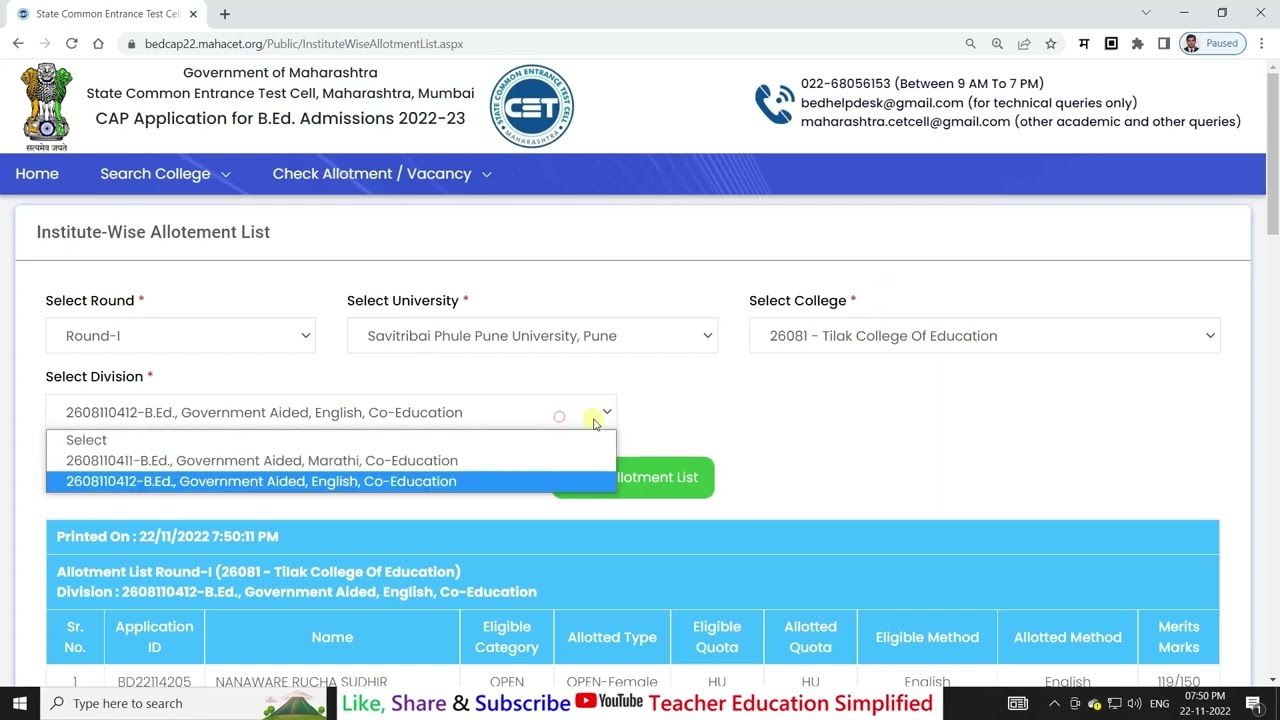This screenshot has width=1280, height=720.
Task: Open the browser extensions puzzle icon
Action: [1137, 44]
